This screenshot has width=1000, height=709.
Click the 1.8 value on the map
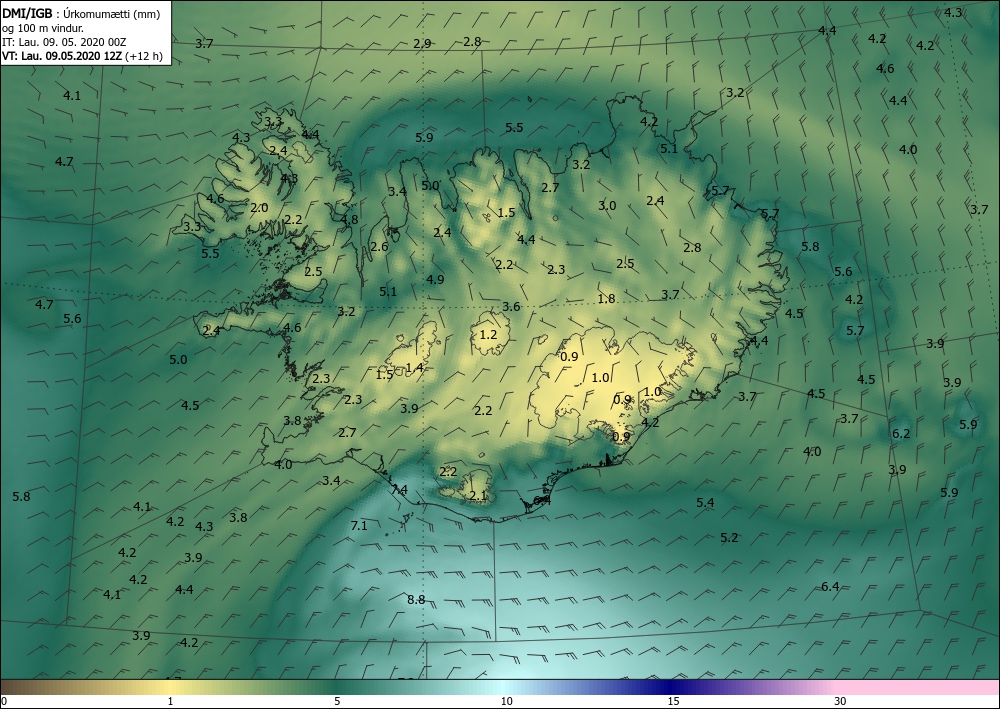point(607,298)
